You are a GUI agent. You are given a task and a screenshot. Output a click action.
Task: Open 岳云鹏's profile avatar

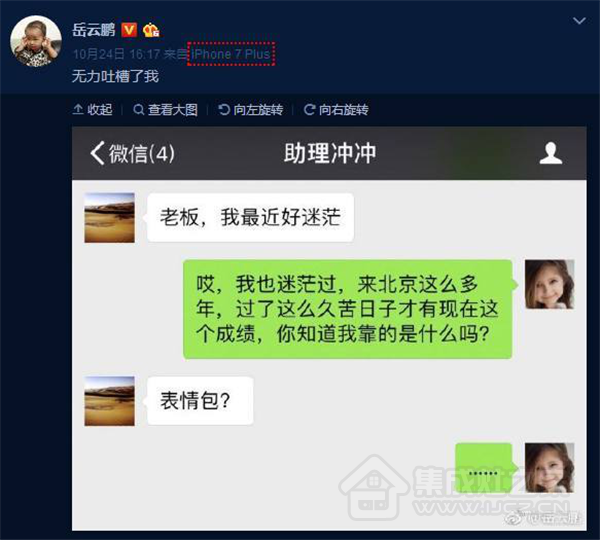point(36,41)
